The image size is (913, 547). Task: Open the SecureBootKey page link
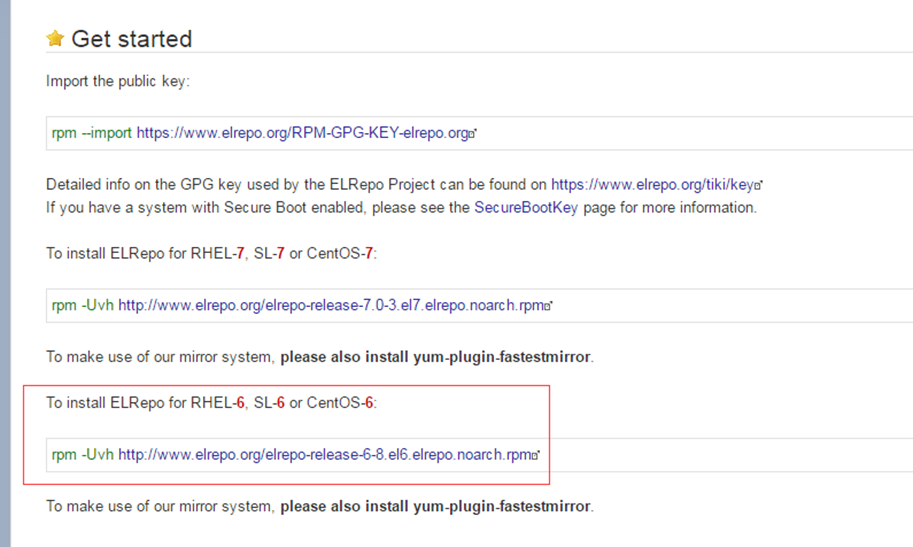(526, 208)
